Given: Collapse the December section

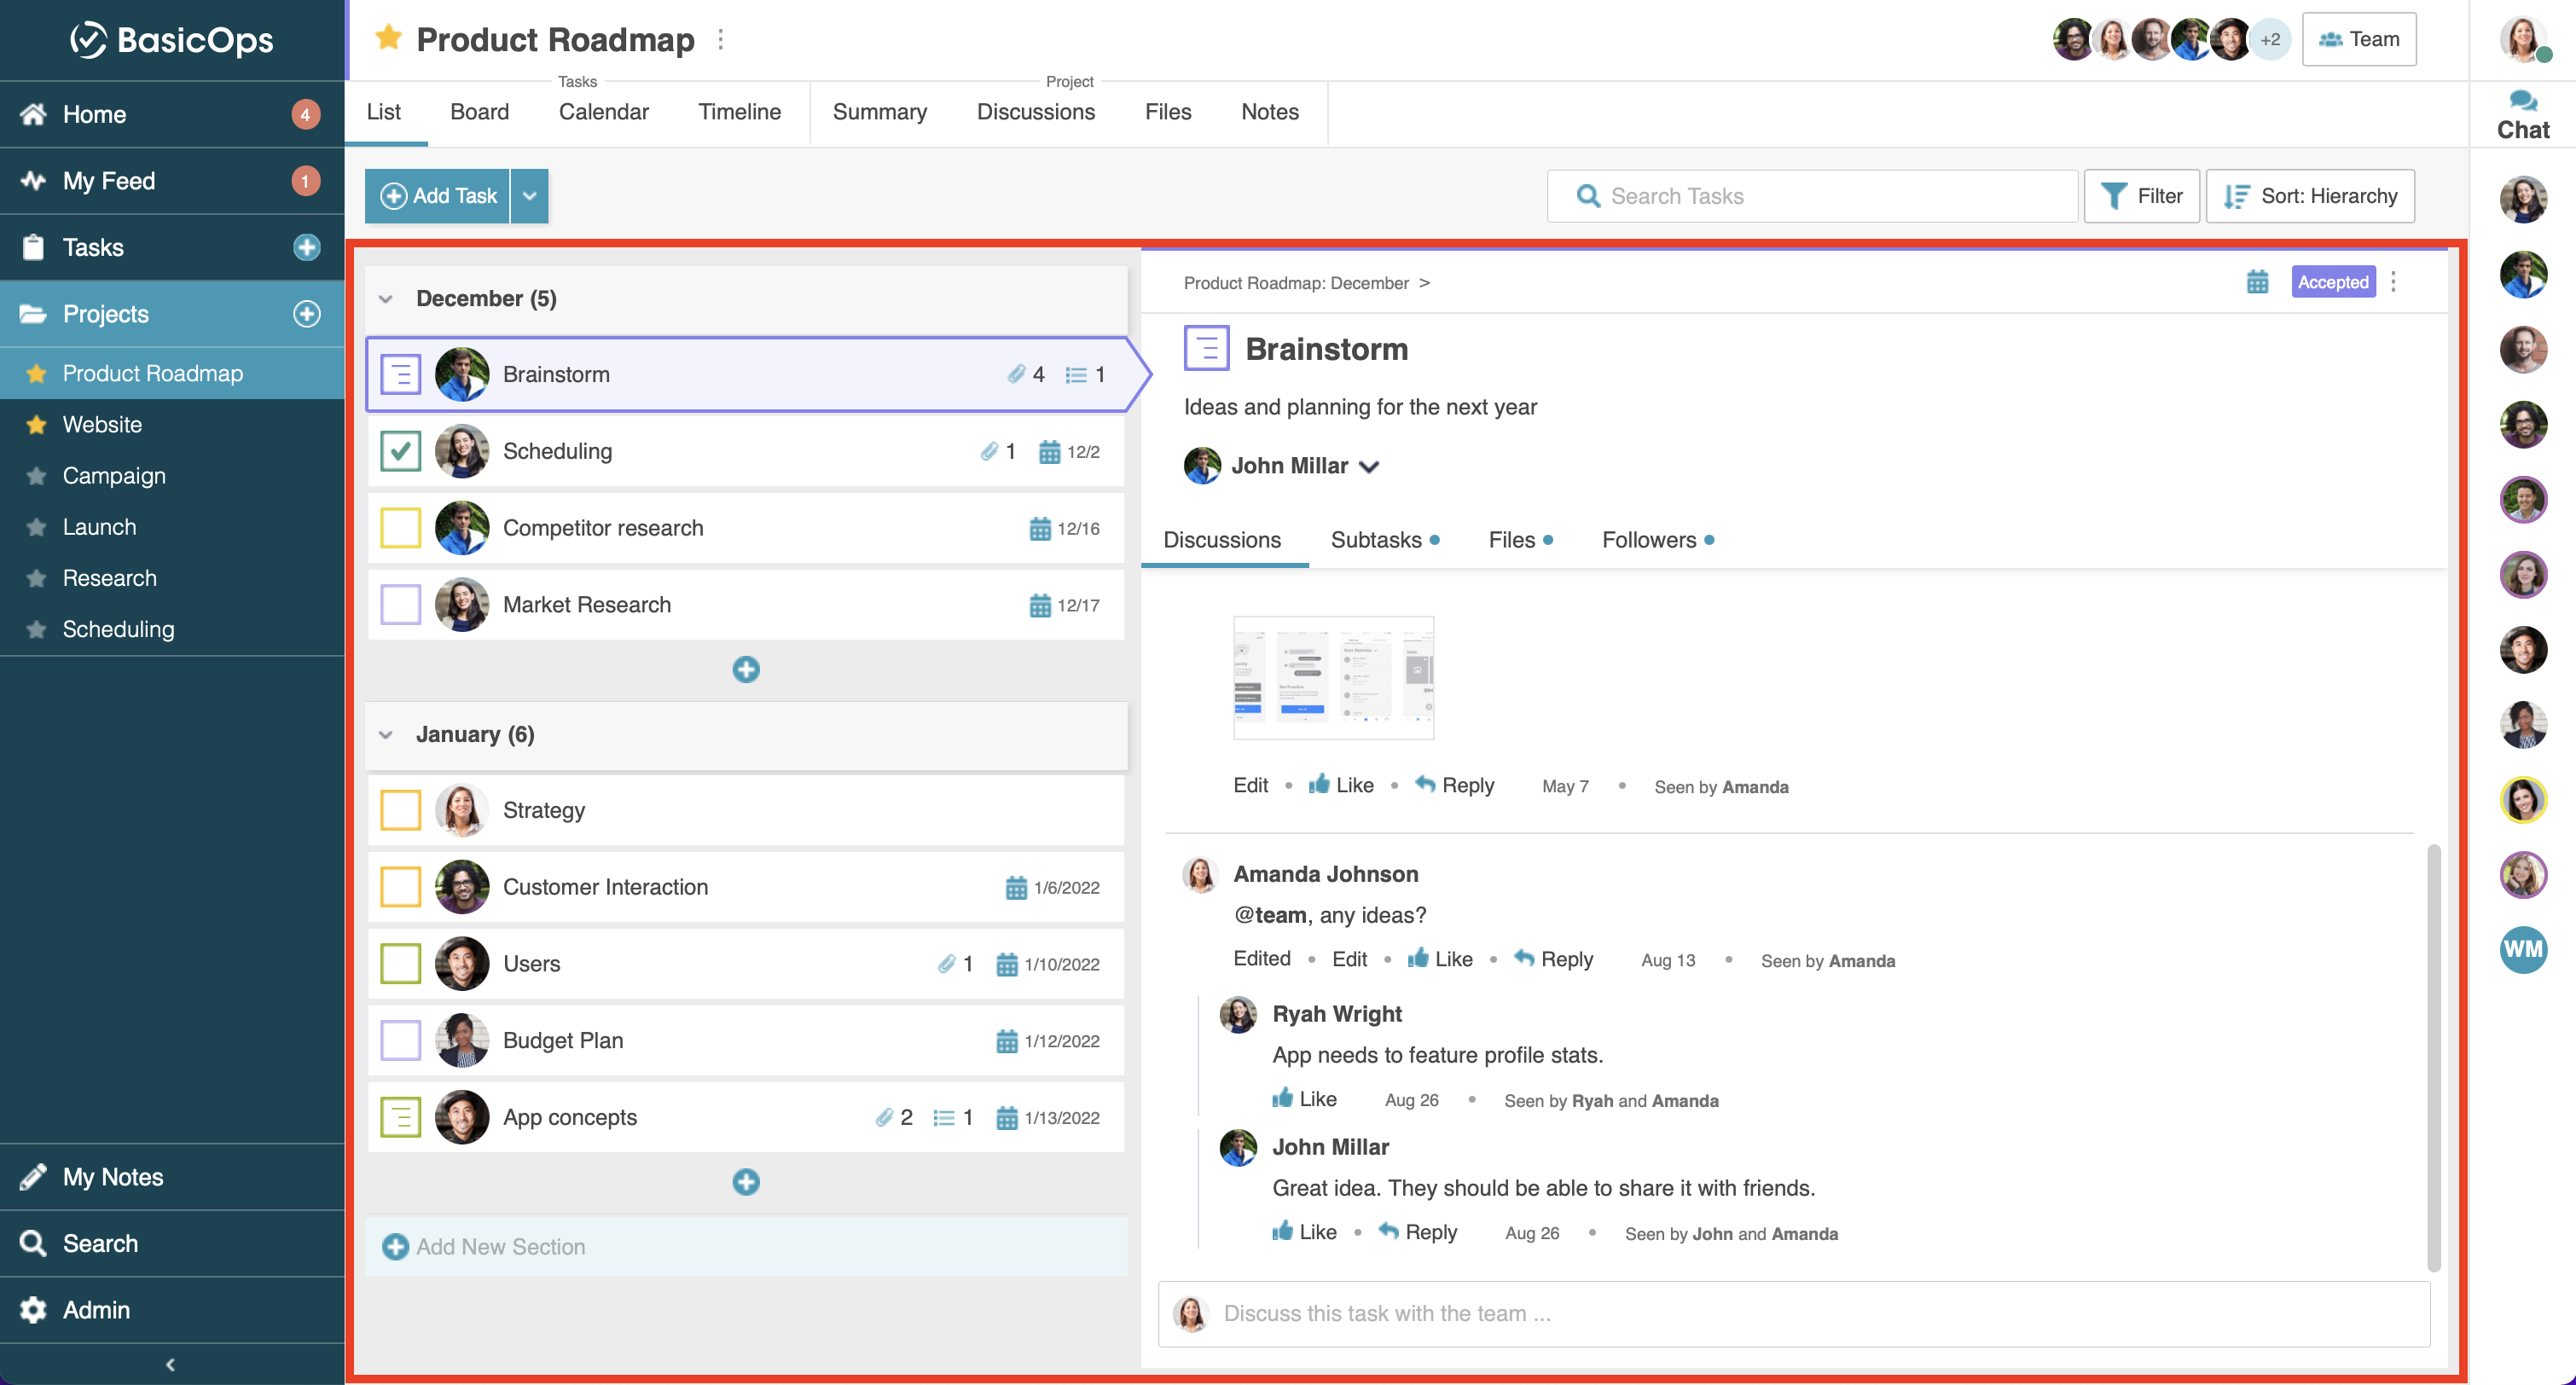Looking at the screenshot, I should 386,299.
